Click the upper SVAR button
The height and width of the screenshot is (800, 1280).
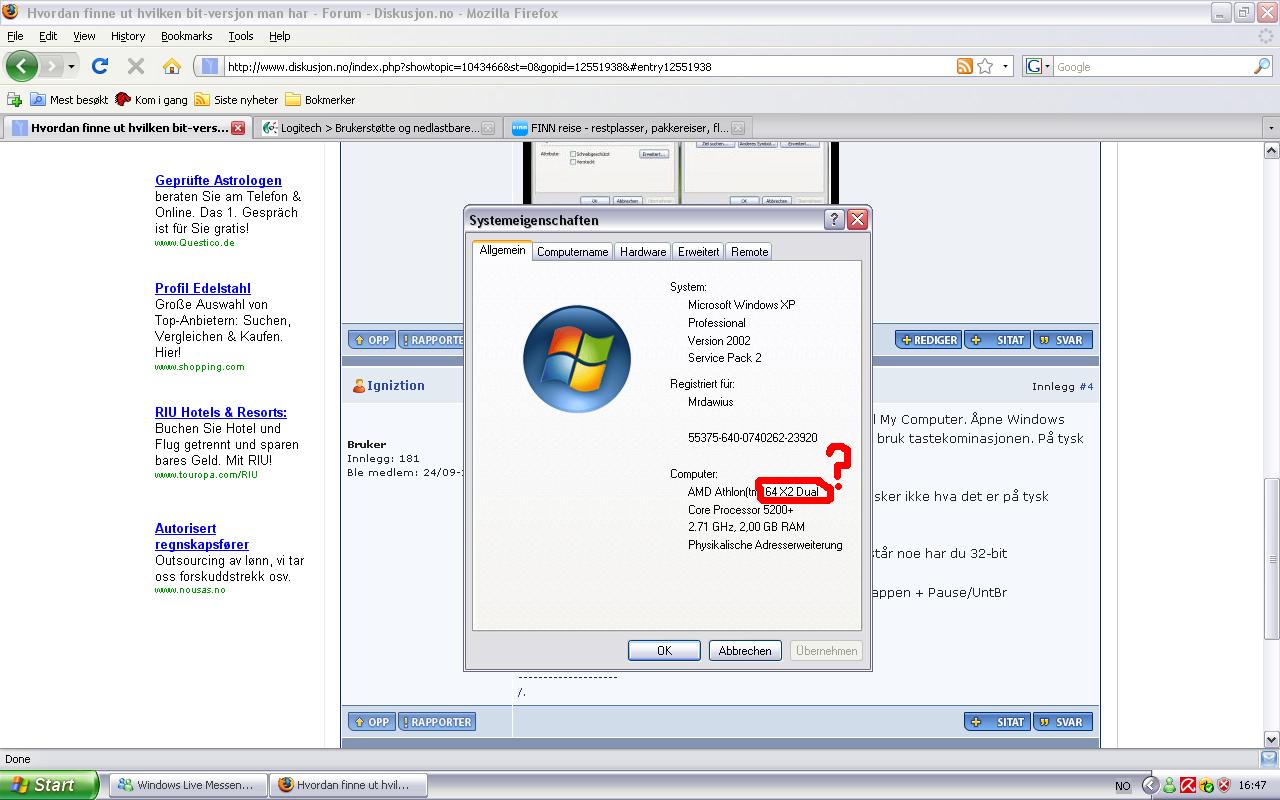click(x=1062, y=340)
